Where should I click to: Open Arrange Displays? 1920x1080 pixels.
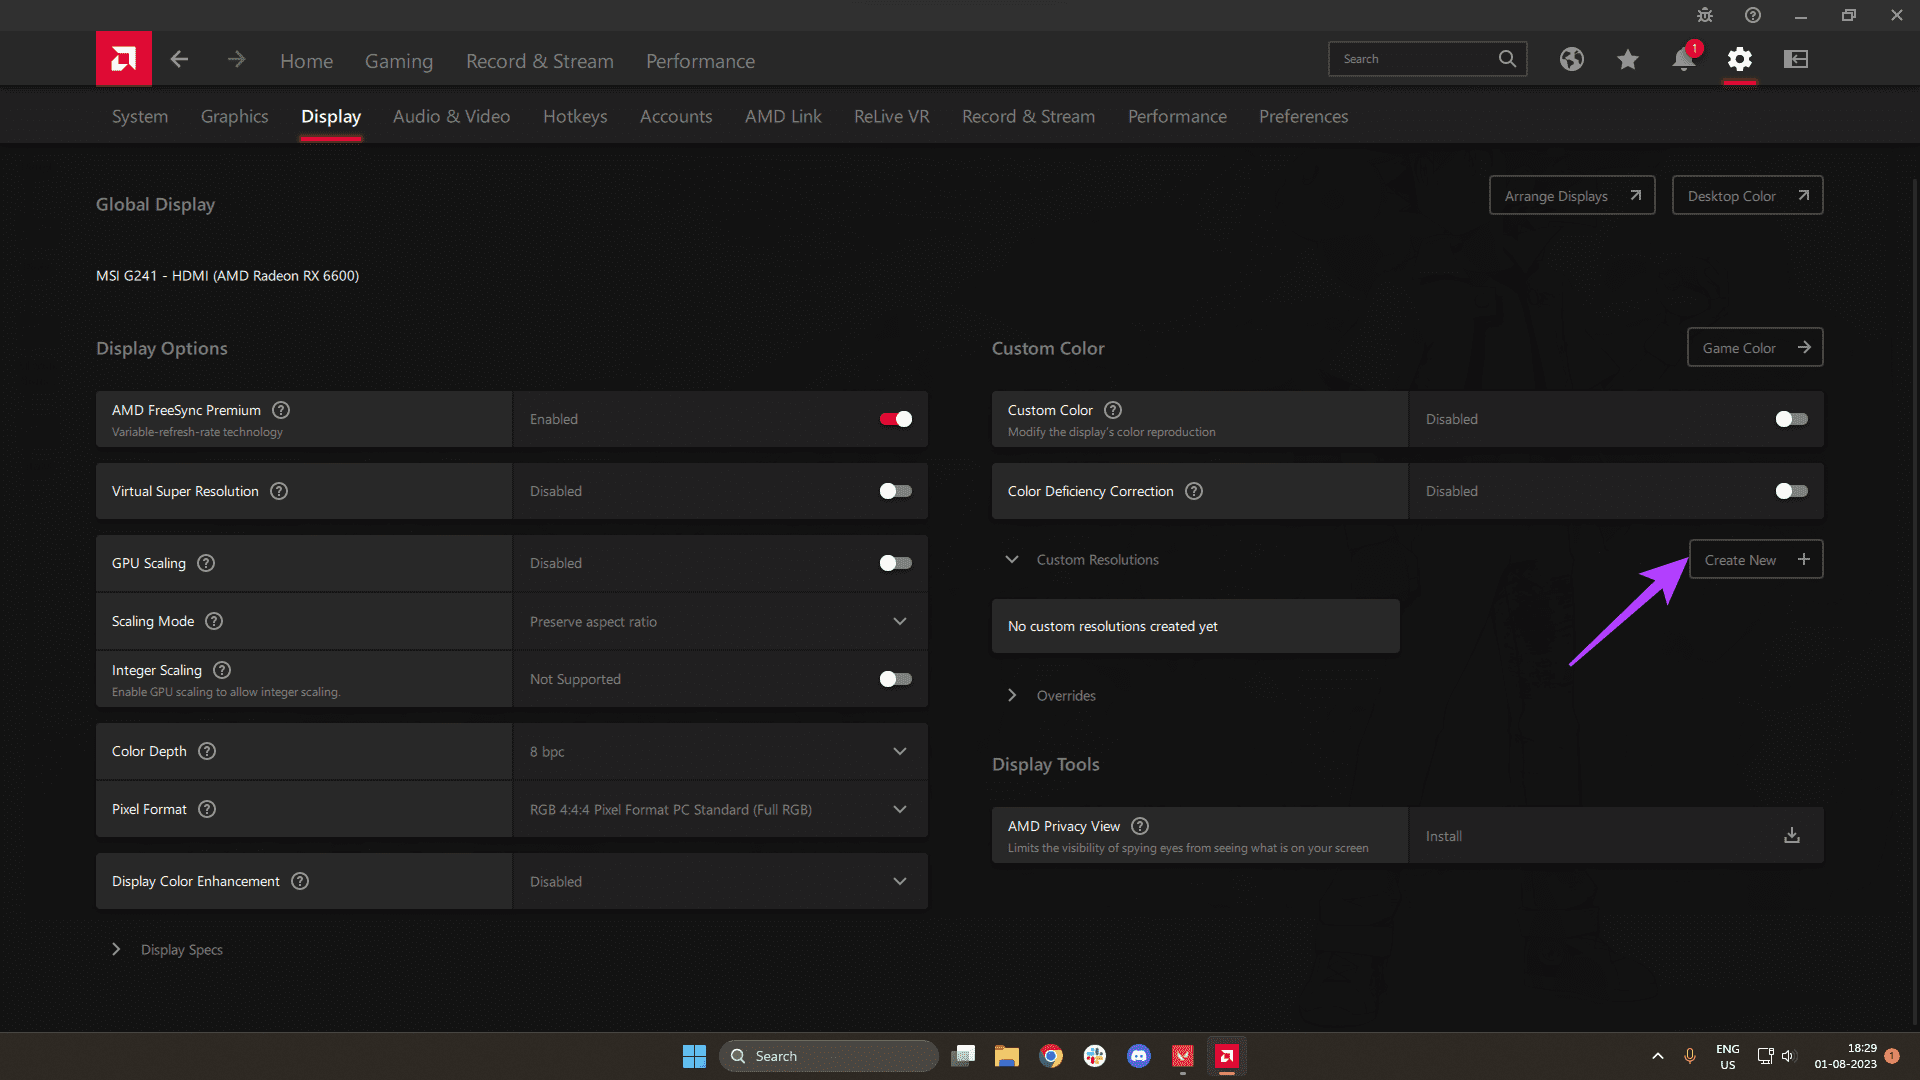point(1570,195)
